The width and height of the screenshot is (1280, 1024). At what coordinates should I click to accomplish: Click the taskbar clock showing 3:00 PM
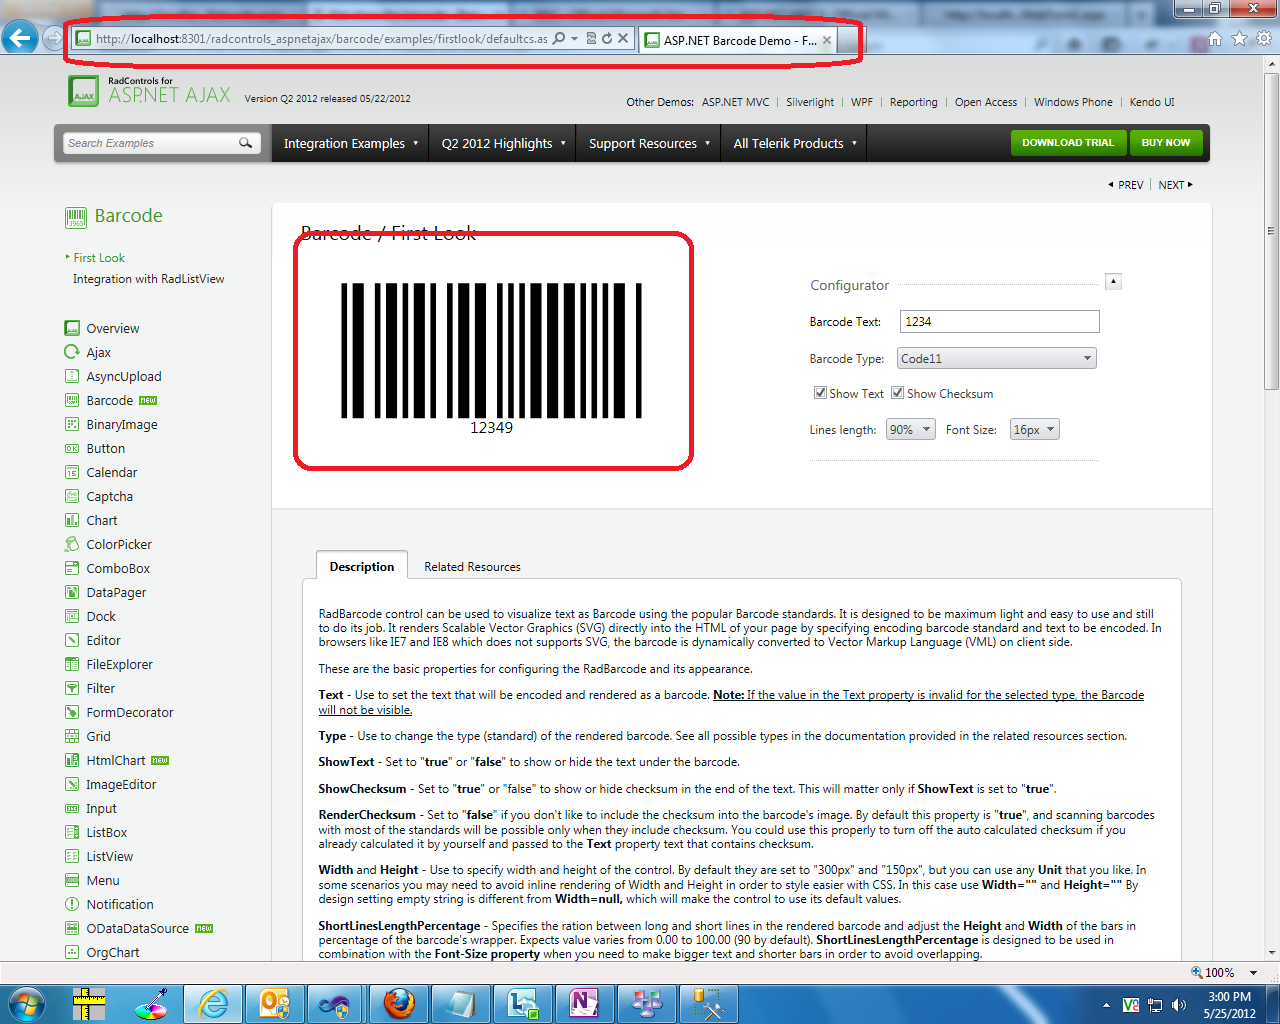click(x=1230, y=1005)
